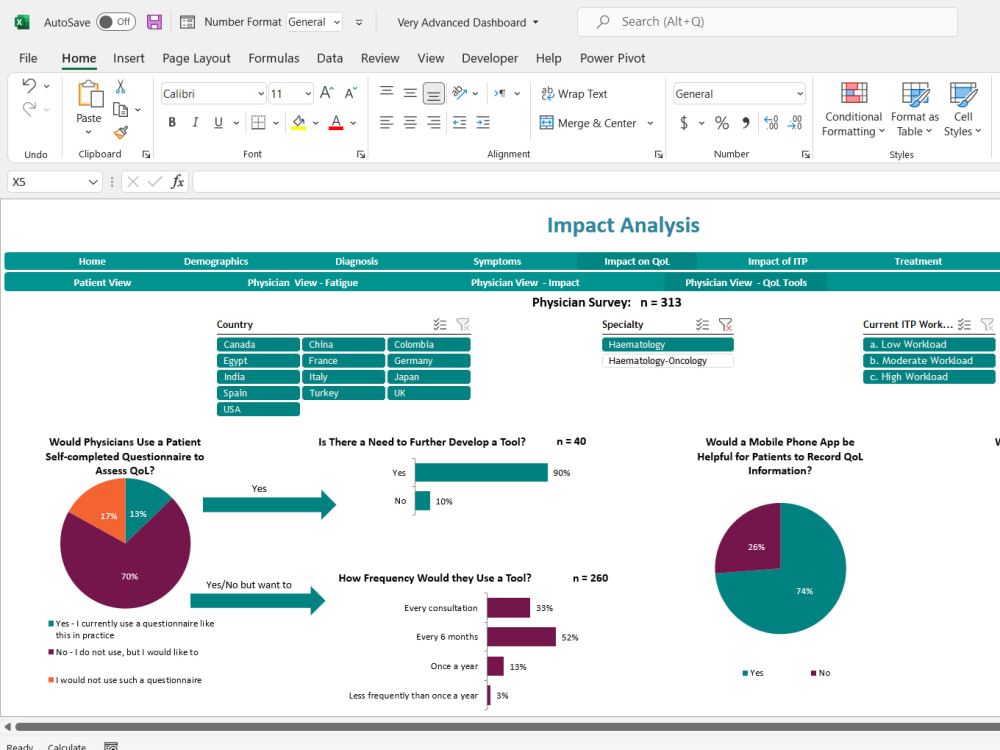Apply yellow Fill Color swatch

point(298,123)
